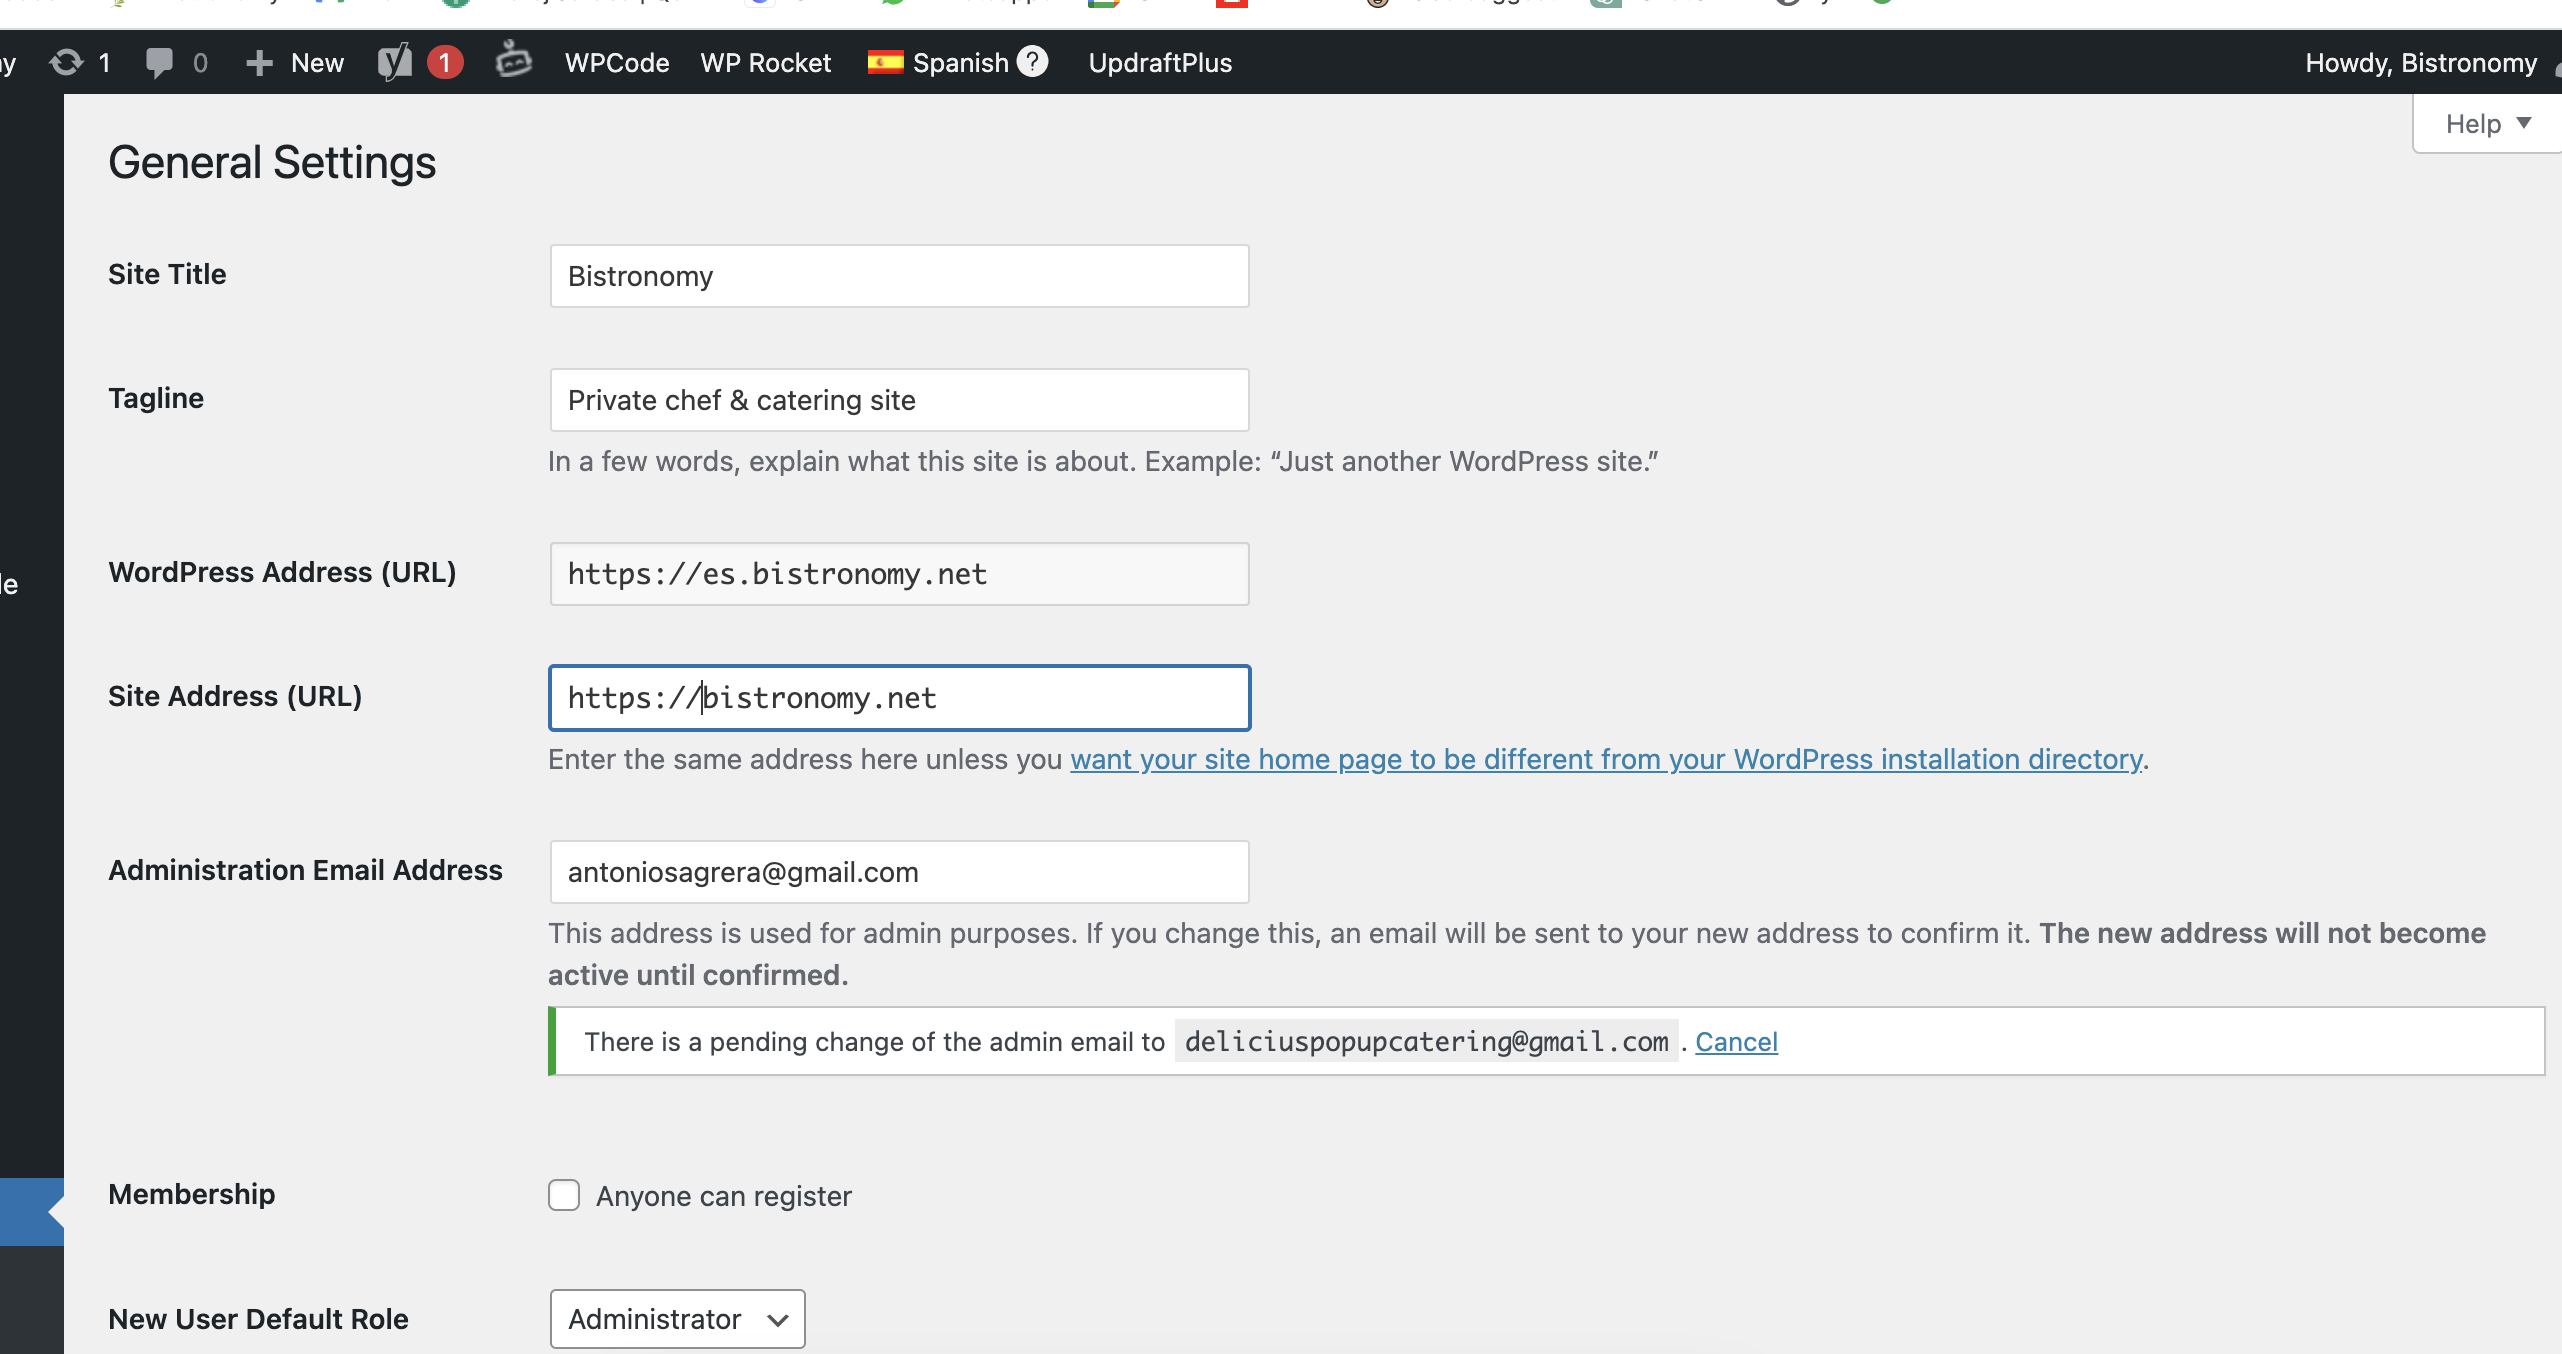Image resolution: width=2562 pixels, height=1354 pixels.
Task: Open the WP Rocket menu
Action: tap(766, 62)
